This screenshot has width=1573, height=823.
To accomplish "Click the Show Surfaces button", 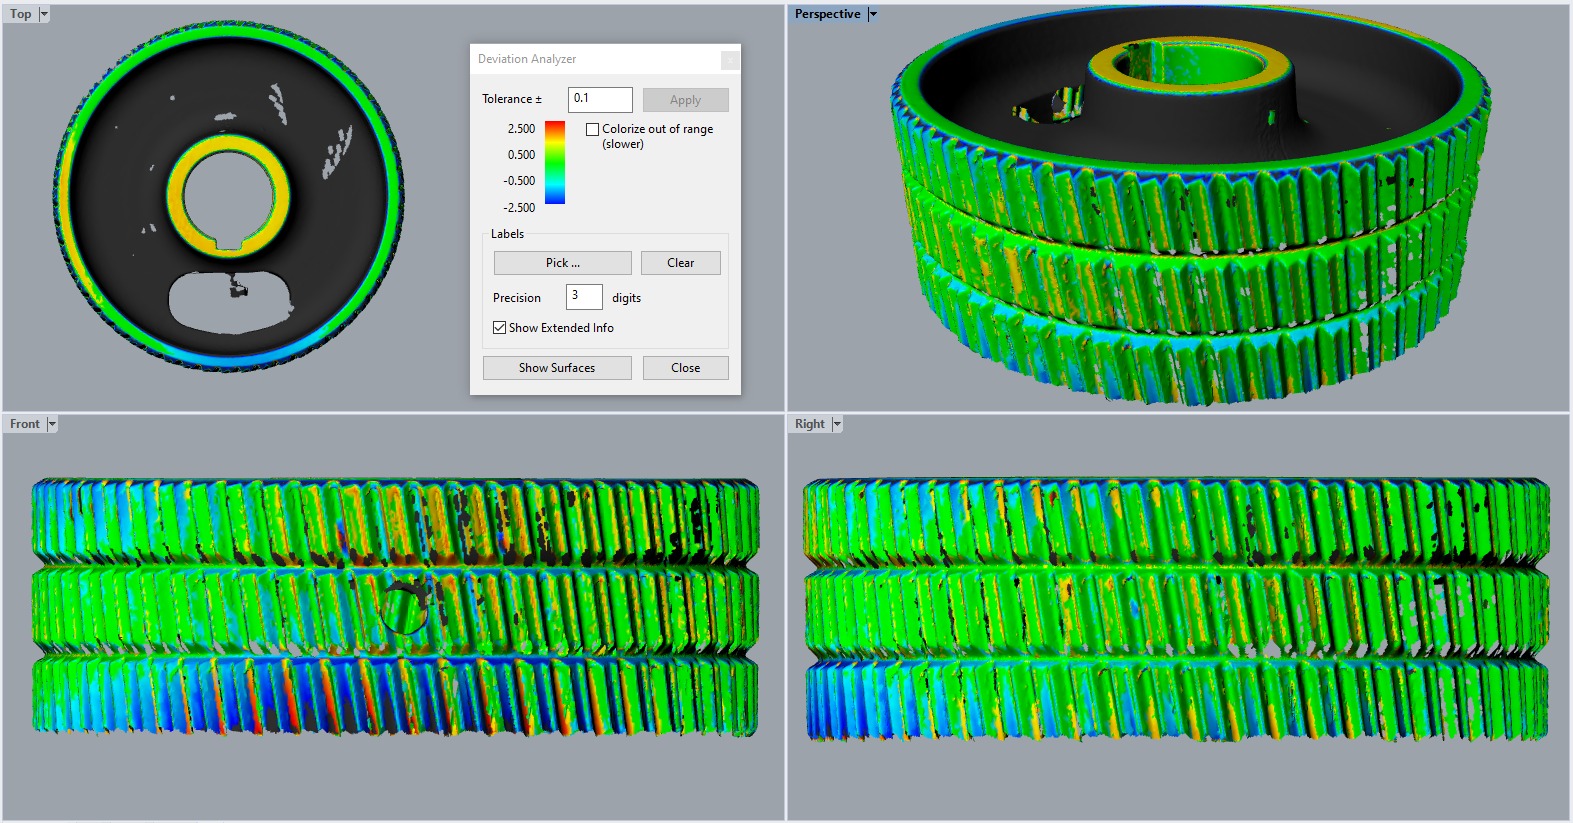I will 557,368.
